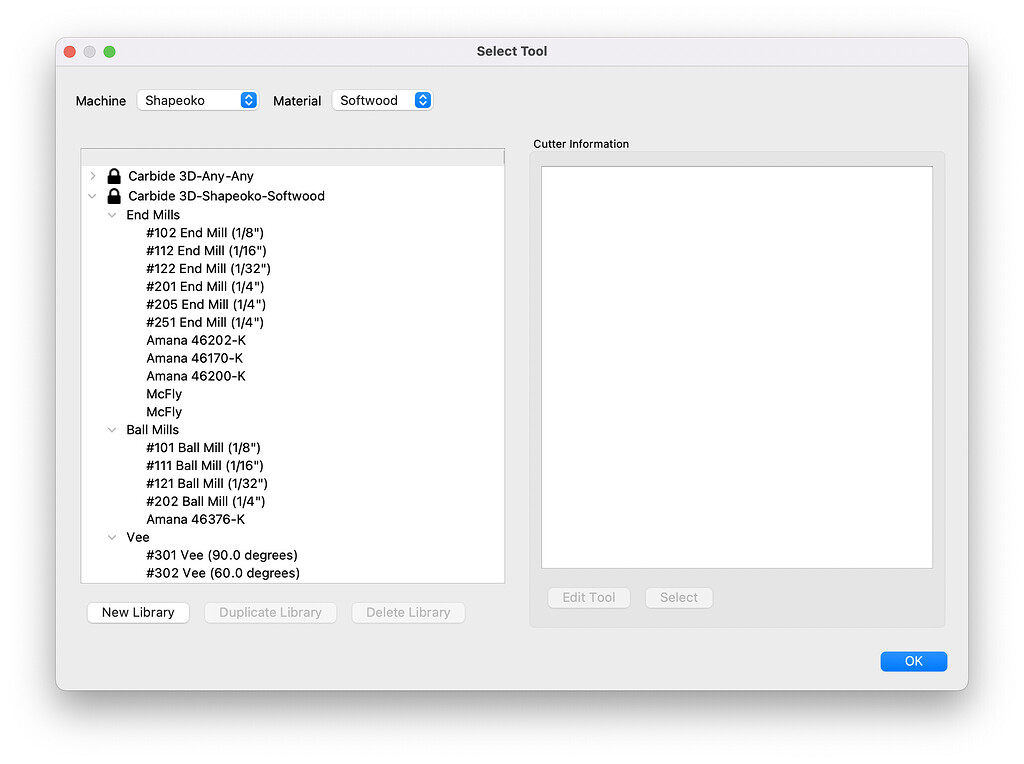Select the Amana 46200-K tool

[x=196, y=376]
